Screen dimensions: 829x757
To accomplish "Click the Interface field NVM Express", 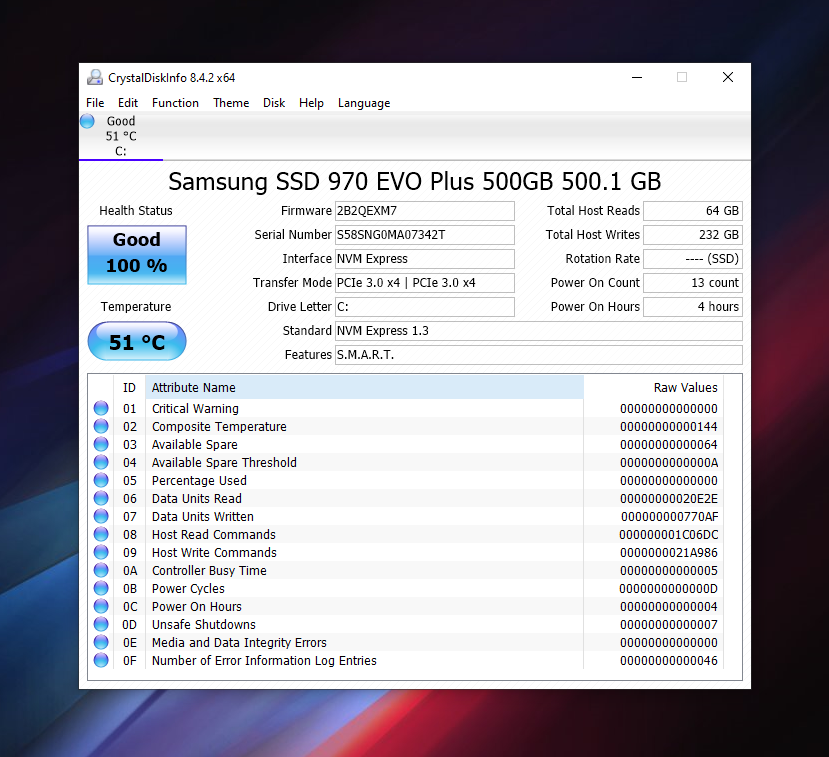I will pos(425,259).
